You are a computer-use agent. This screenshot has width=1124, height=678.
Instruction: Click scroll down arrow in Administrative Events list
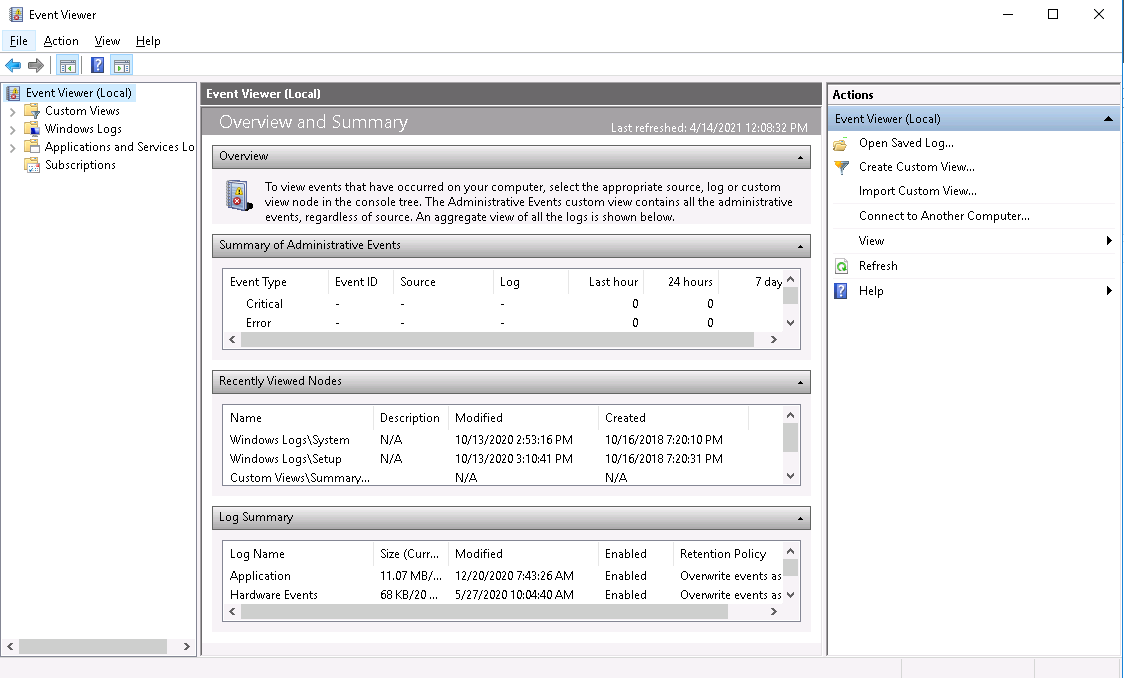[791, 323]
